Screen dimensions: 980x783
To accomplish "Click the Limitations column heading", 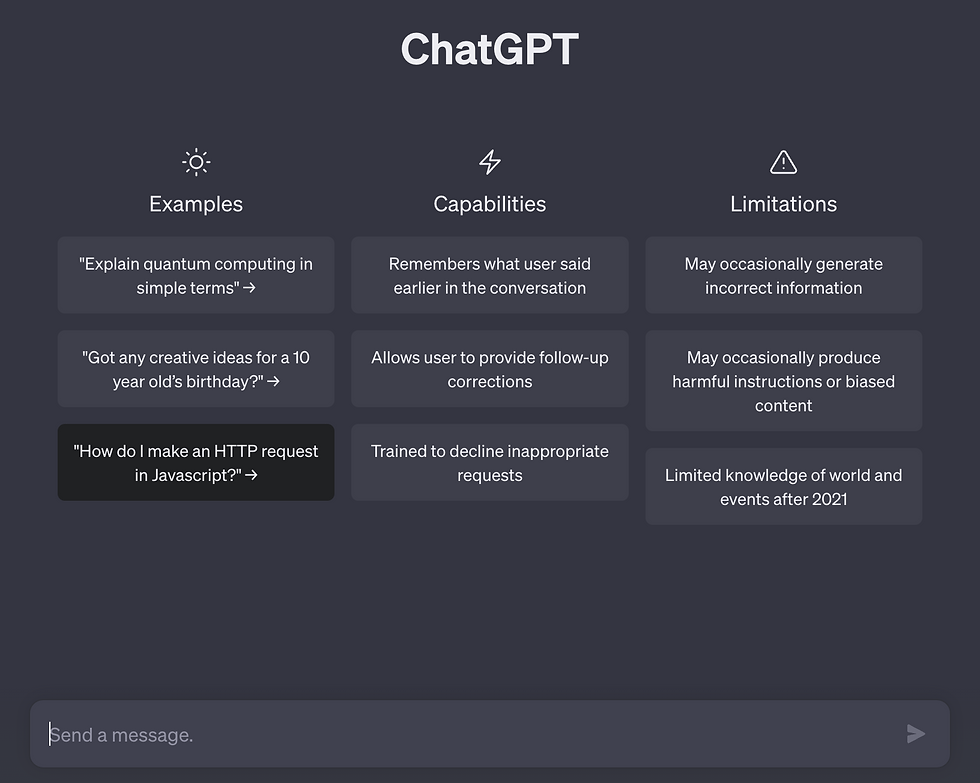I will coord(783,204).
